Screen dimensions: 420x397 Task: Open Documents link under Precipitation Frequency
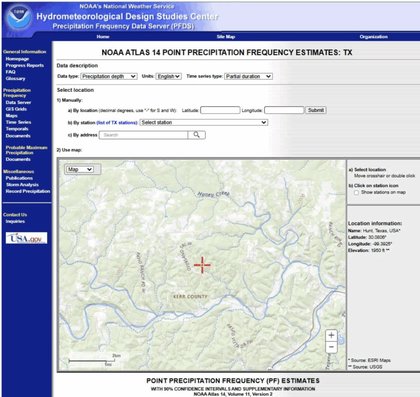pos(18,136)
